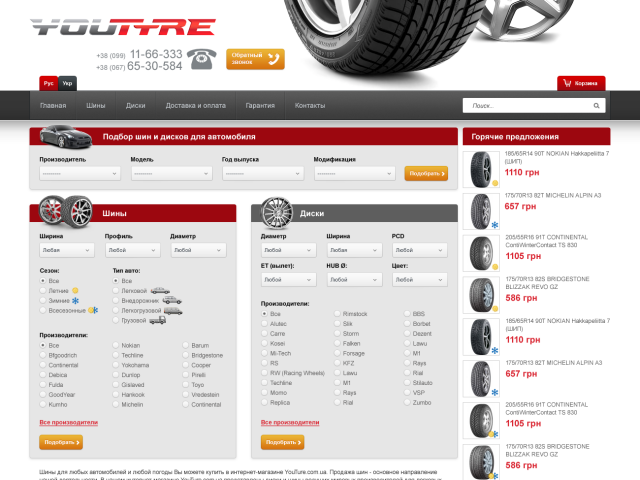The image size is (640, 480).
Task: Select Легковой vehicle type radio
Action: coord(116,291)
